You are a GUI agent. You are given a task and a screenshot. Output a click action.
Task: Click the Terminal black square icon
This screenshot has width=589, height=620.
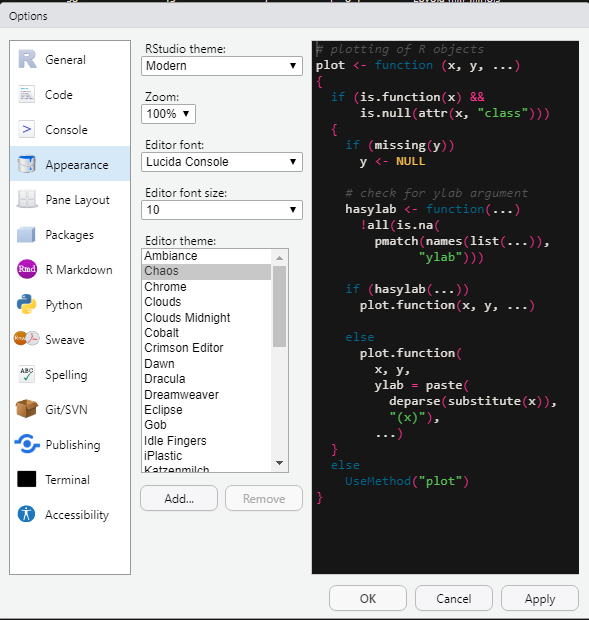click(27, 479)
